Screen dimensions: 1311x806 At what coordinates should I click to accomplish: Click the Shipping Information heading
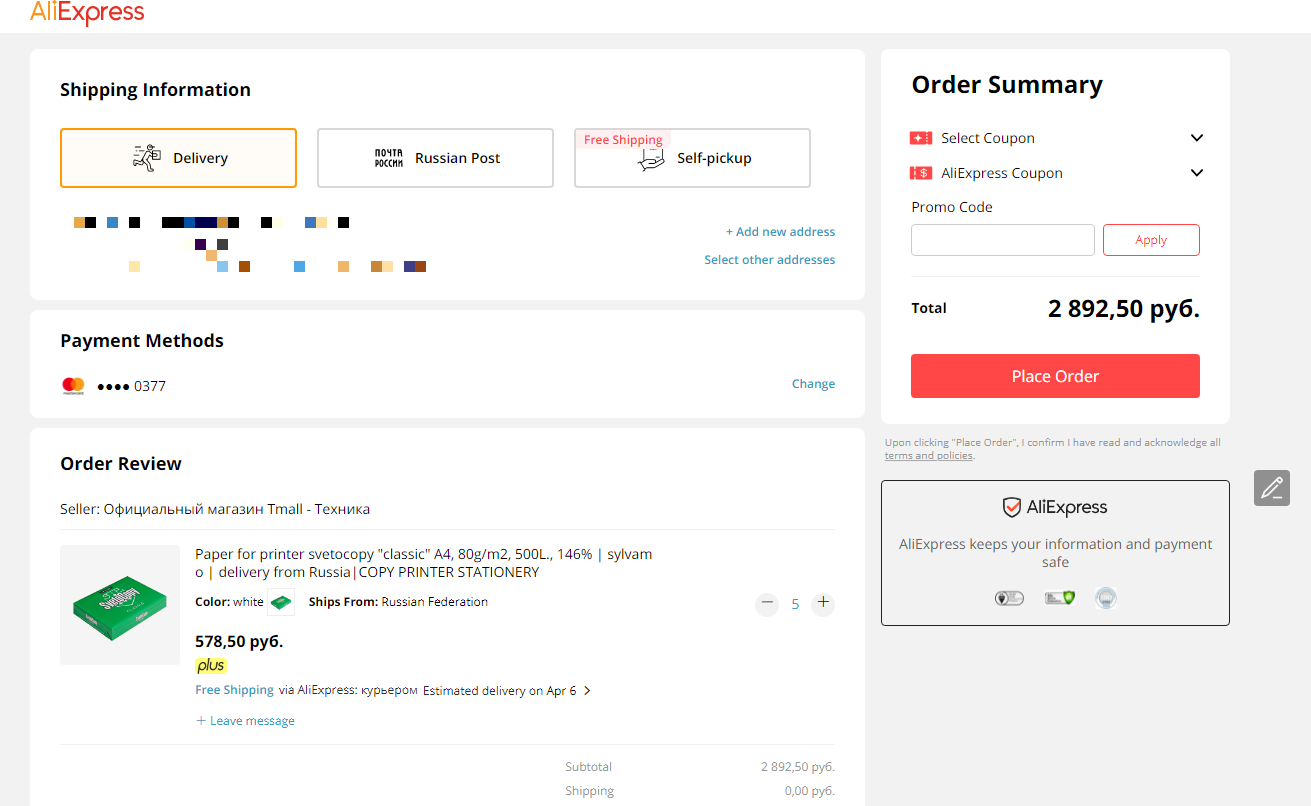(155, 90)
